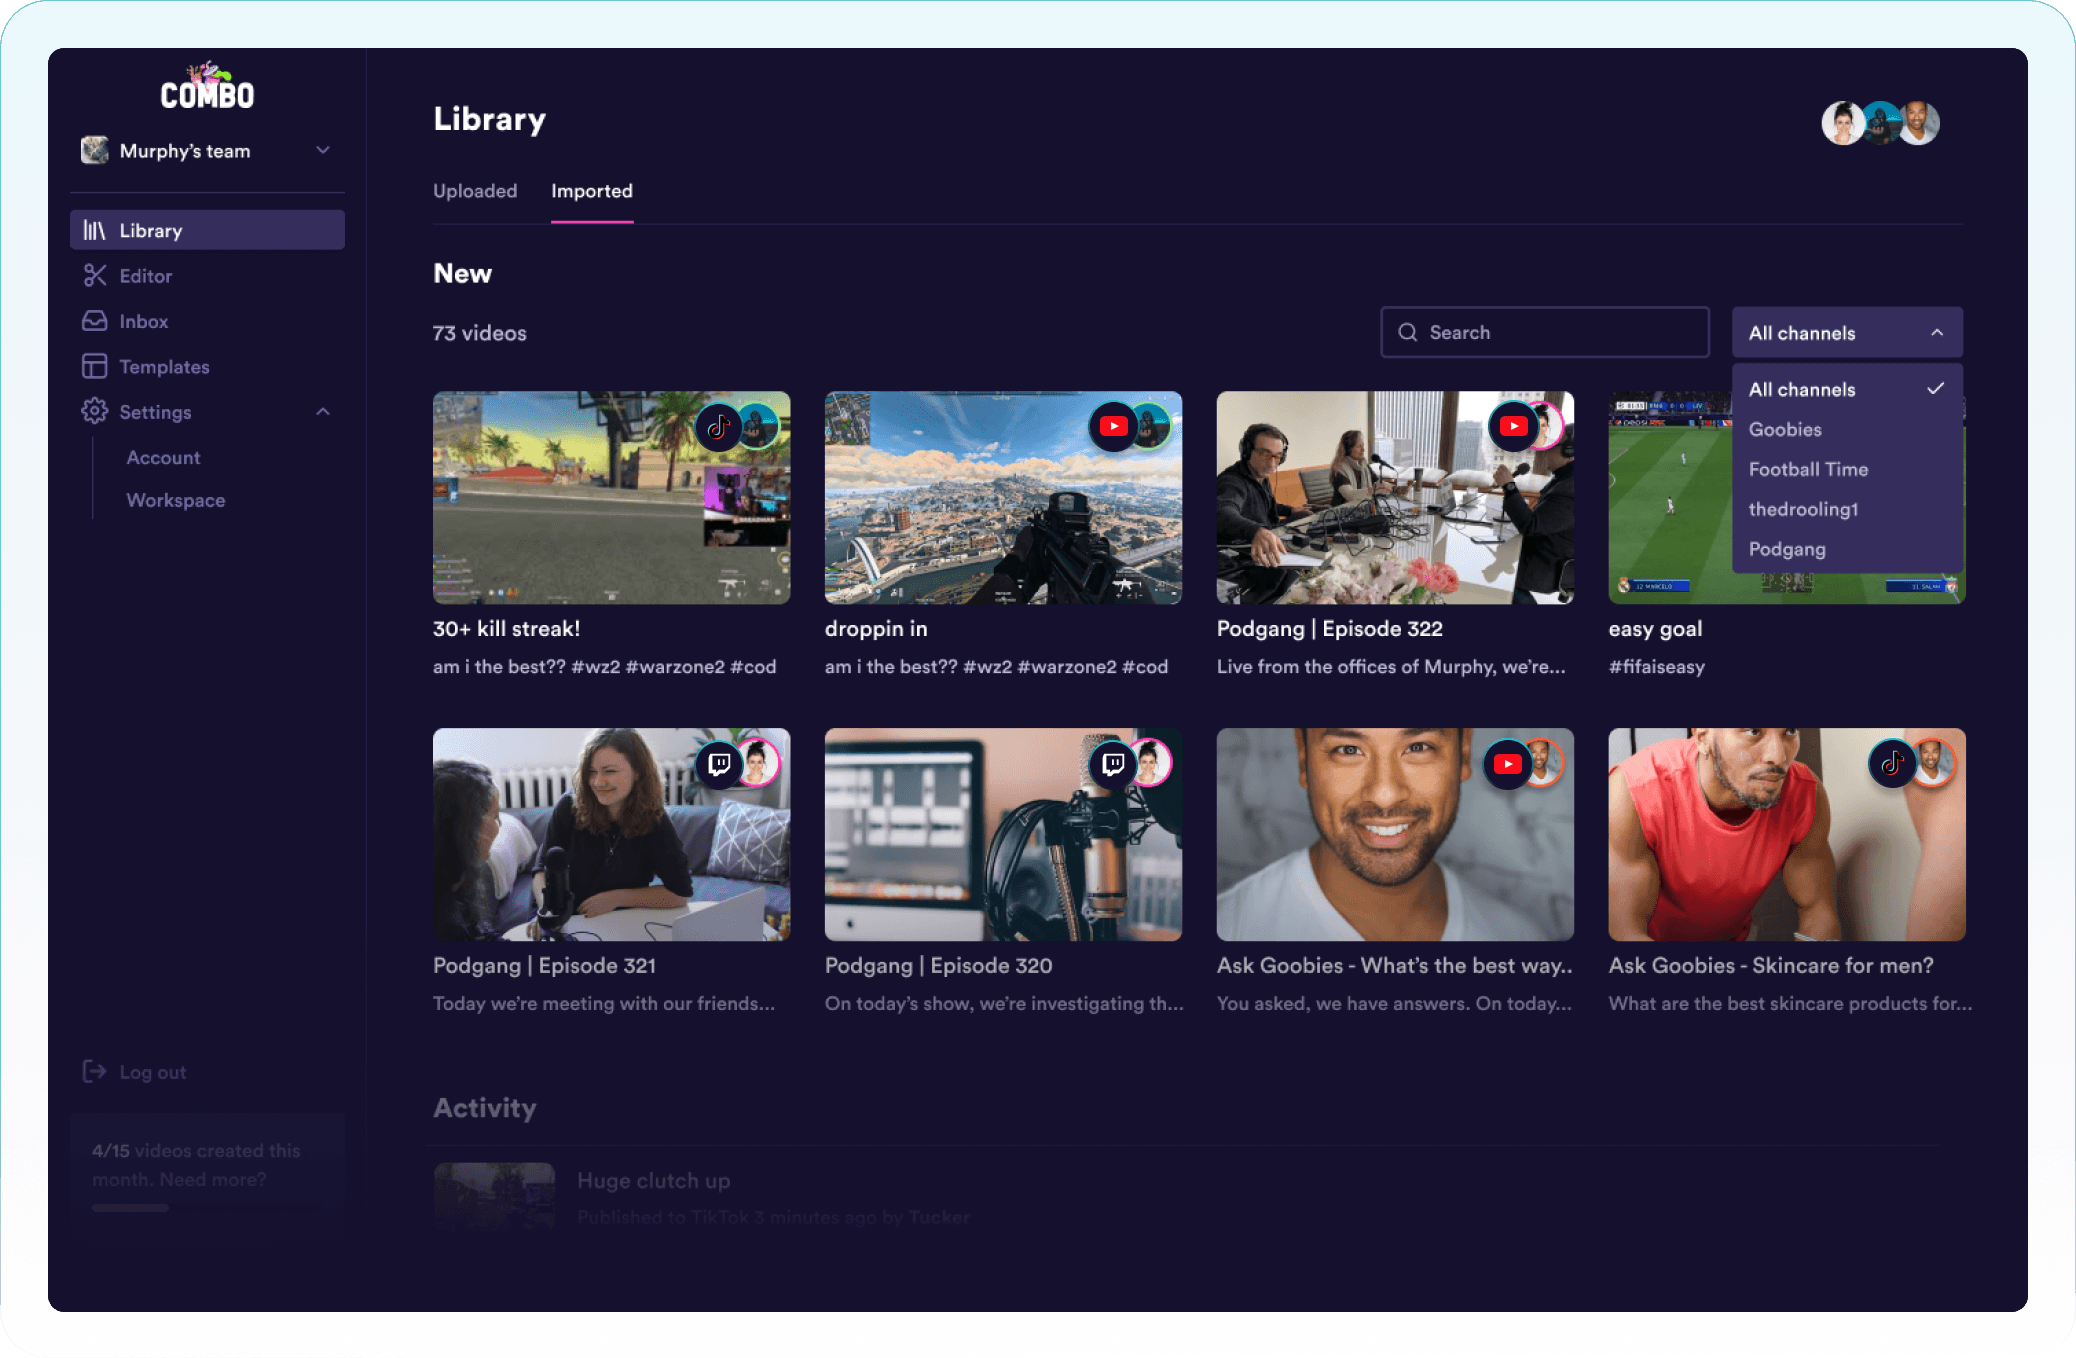Viewport: 2076px width, 1358px height.
Task: Click Ask Goobies - Skincare for men? title
Action: coord(1771,965)
